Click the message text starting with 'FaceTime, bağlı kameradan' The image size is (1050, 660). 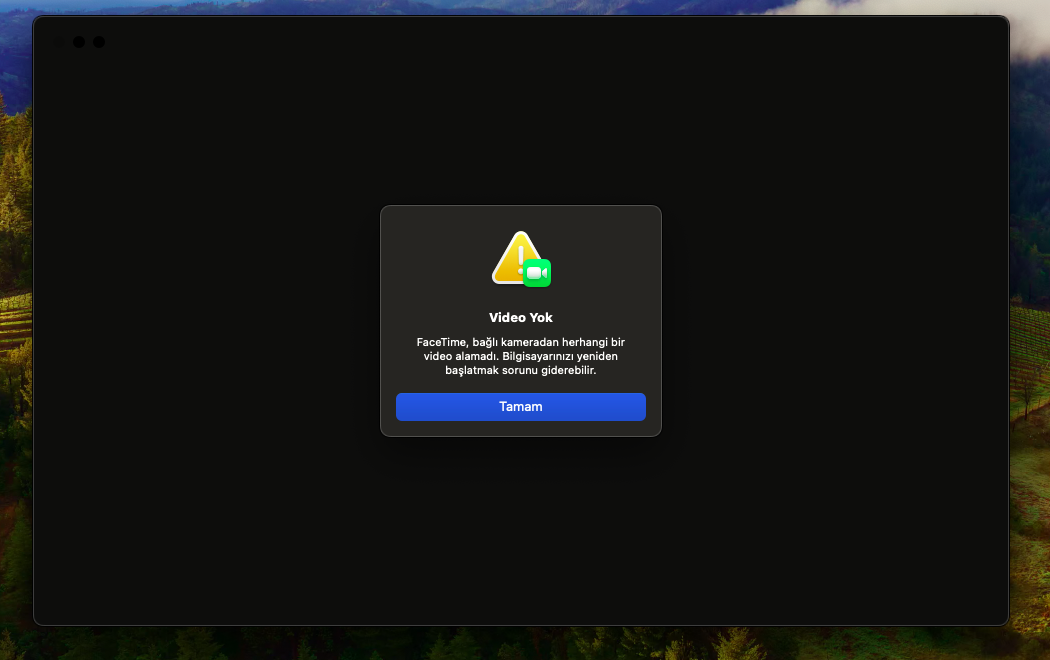coord(520,356)
